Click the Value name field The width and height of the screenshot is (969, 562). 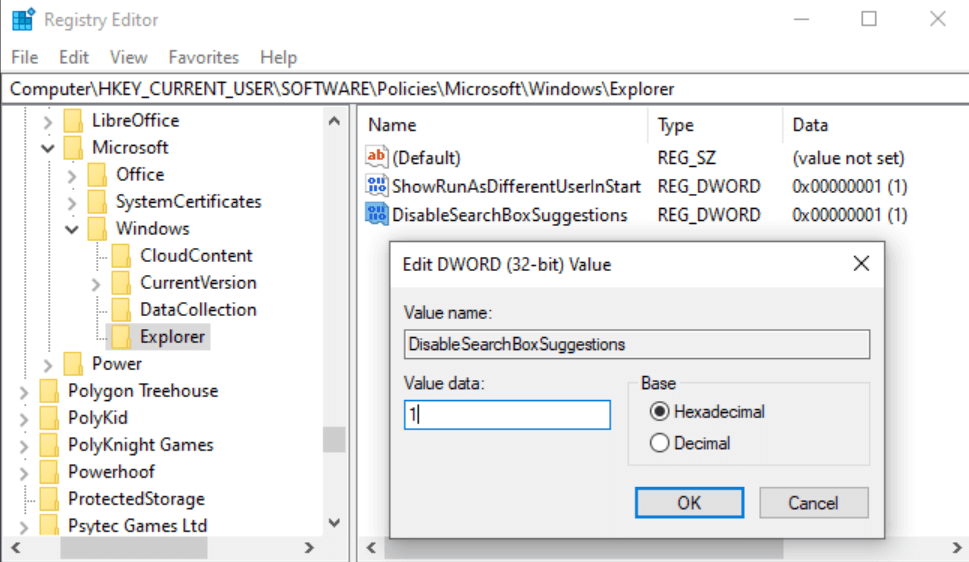tap(637, 344)
